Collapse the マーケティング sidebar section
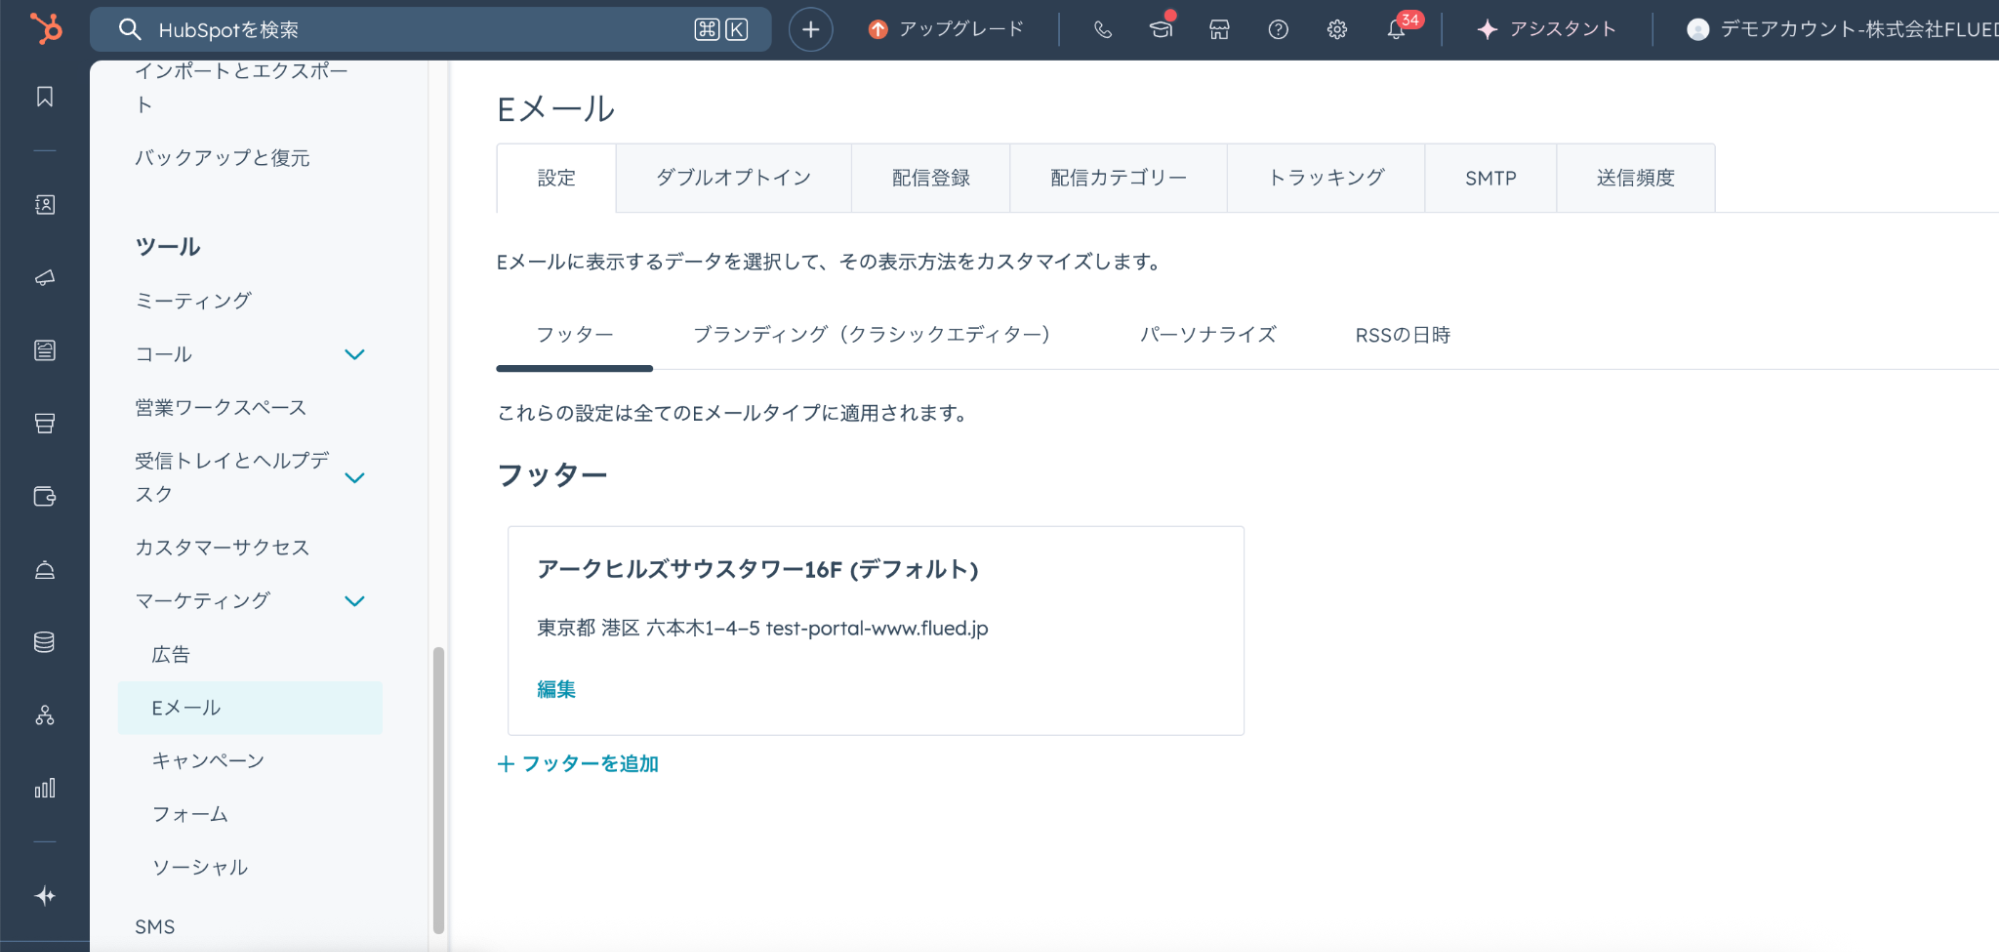The height and width of the screenshot is (952, 1999). [354, 601]
